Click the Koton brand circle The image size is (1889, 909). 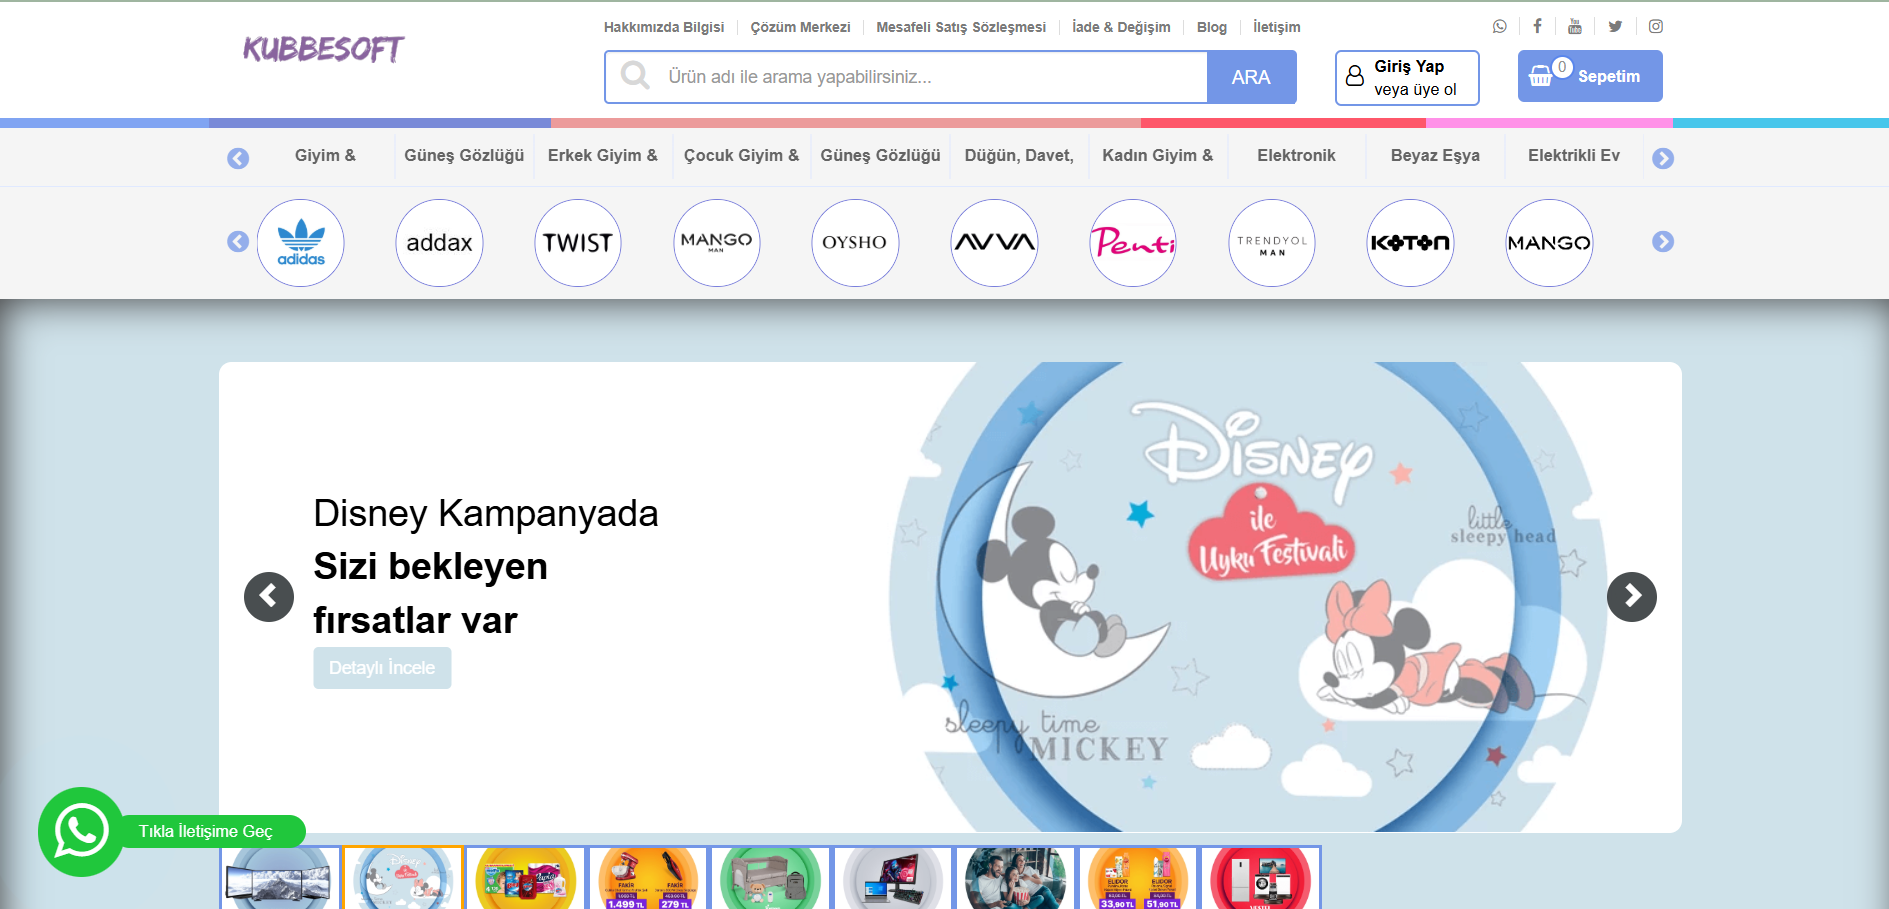(1410, 243)
